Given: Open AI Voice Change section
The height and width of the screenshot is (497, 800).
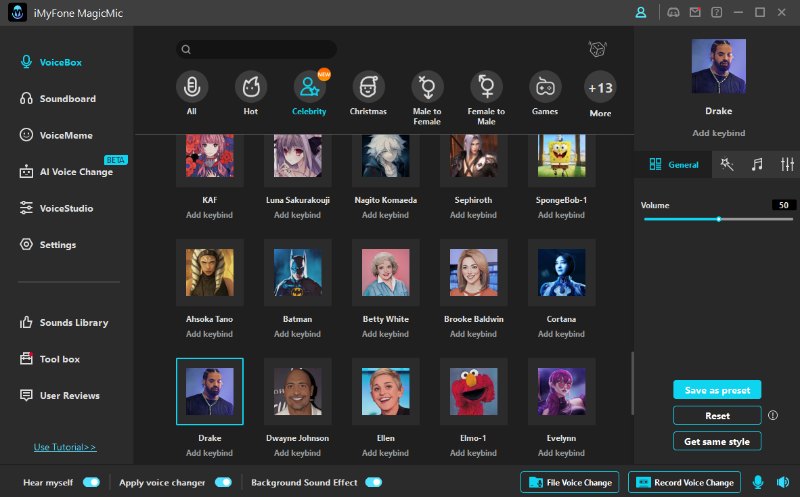Looking at the screenshot, I should [x=66, y=172].
